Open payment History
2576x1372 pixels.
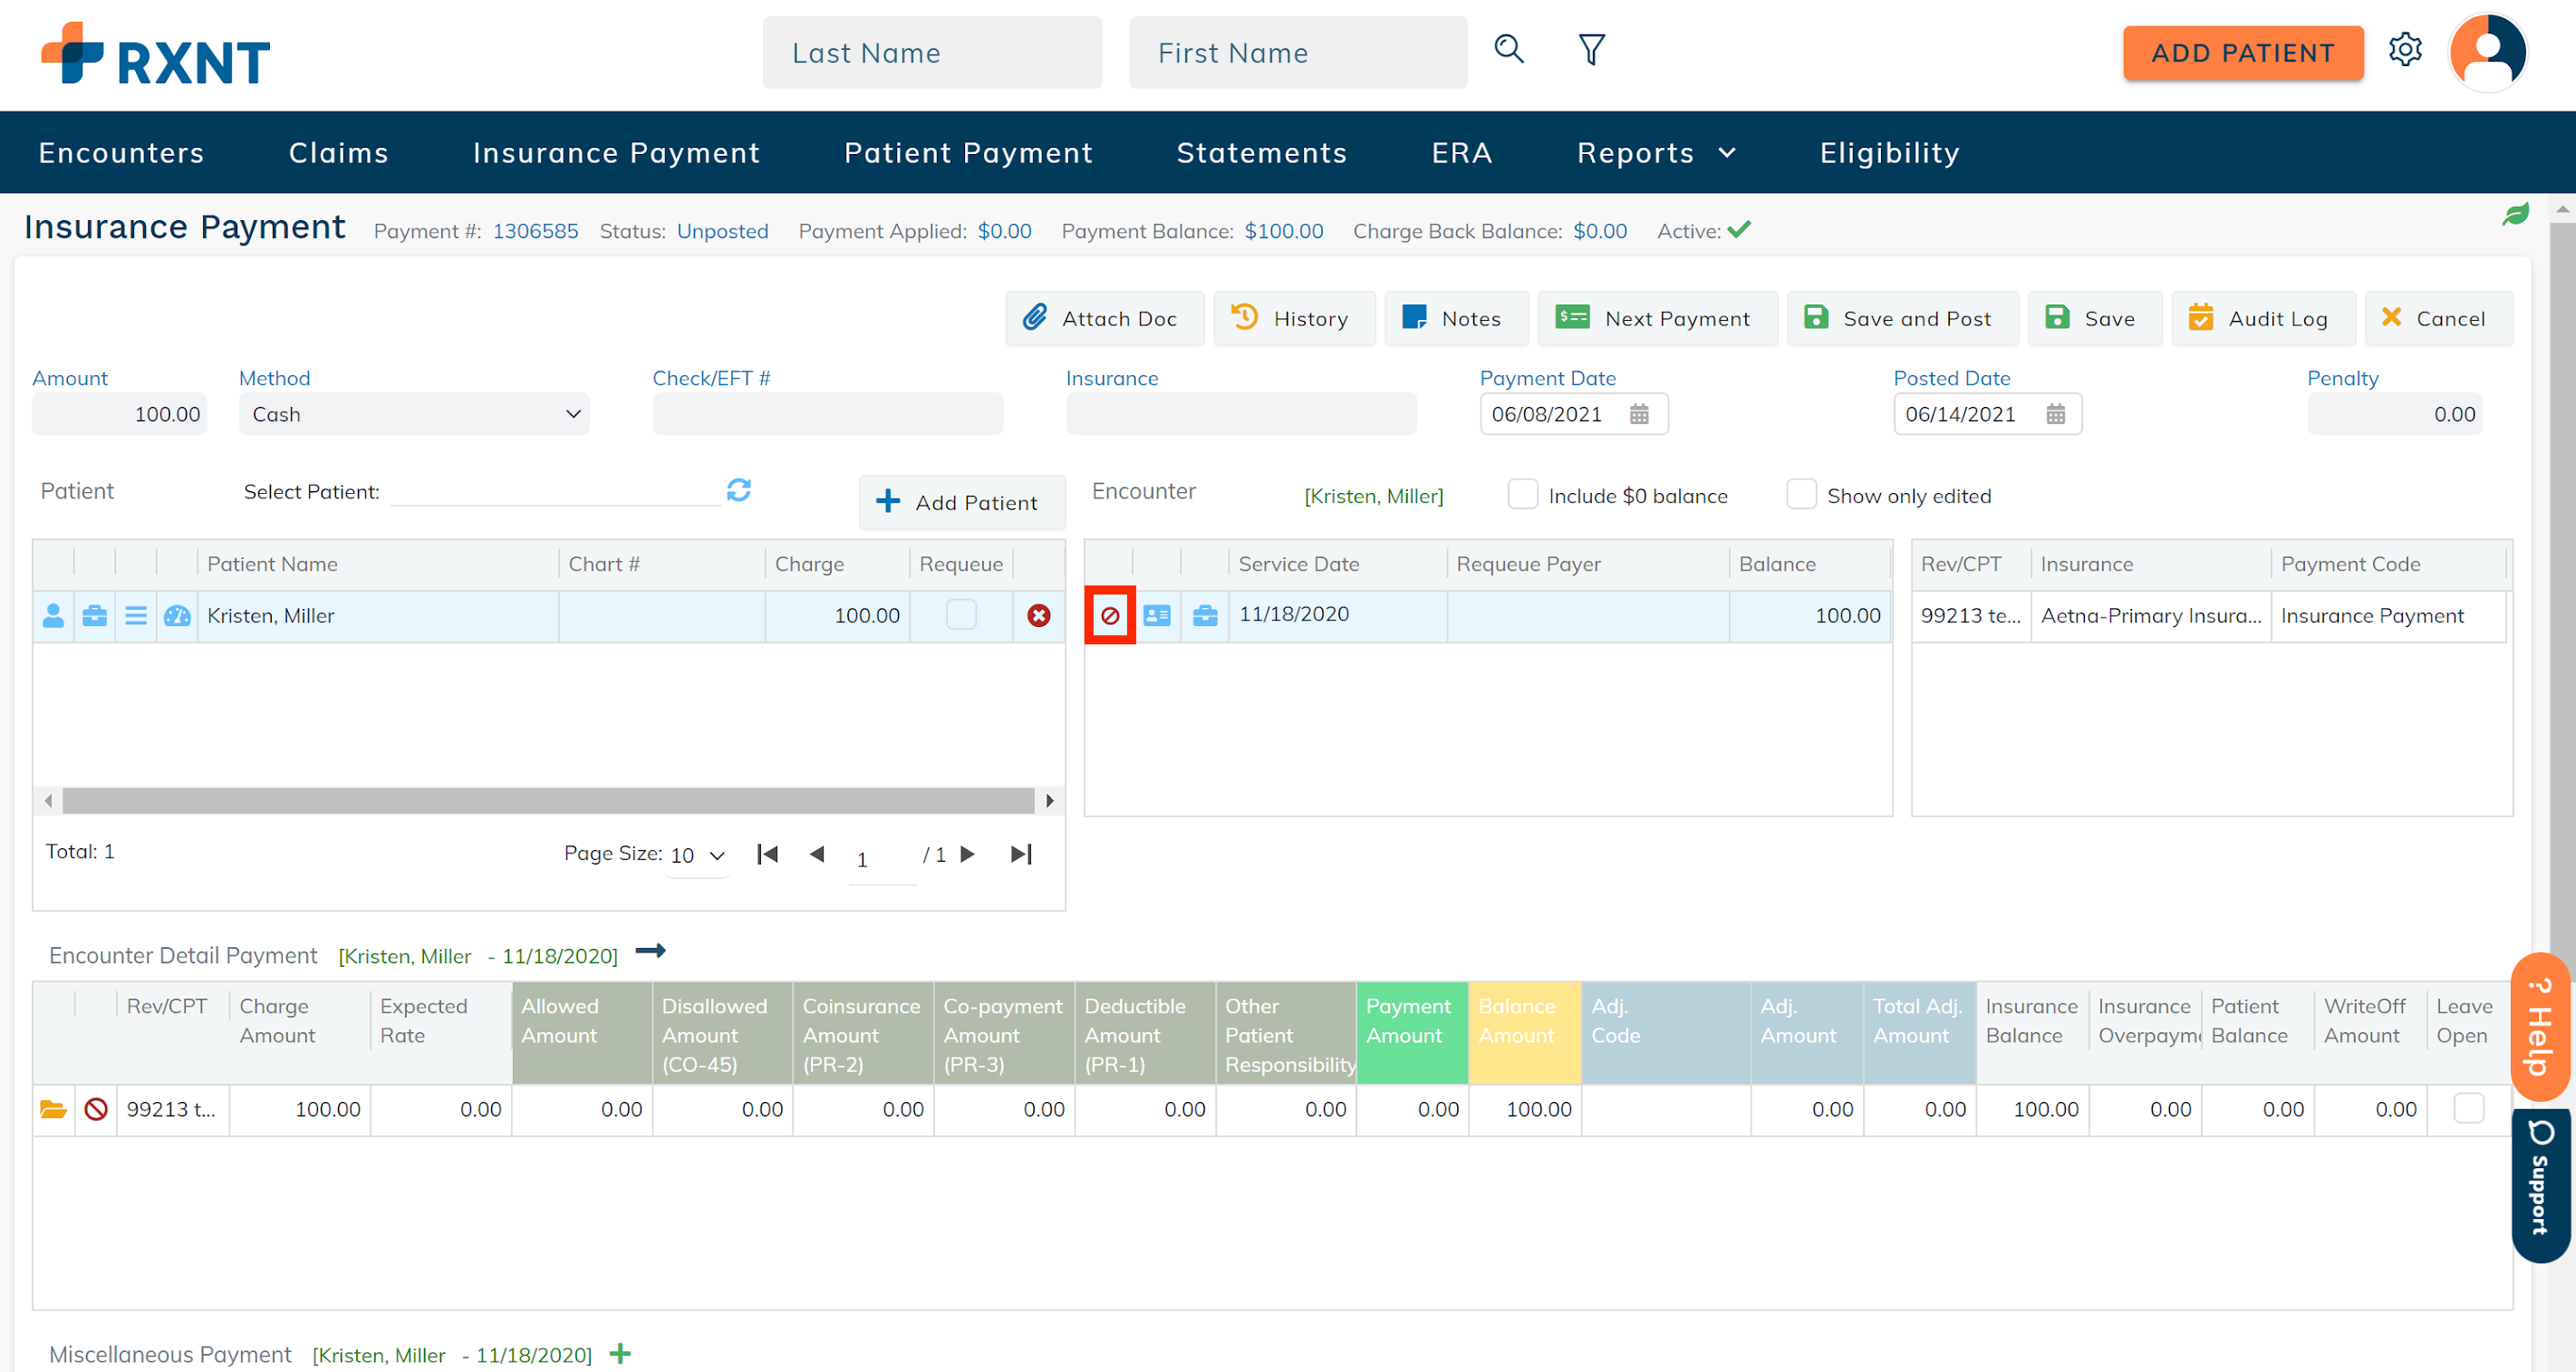[x=1294, y=318]
